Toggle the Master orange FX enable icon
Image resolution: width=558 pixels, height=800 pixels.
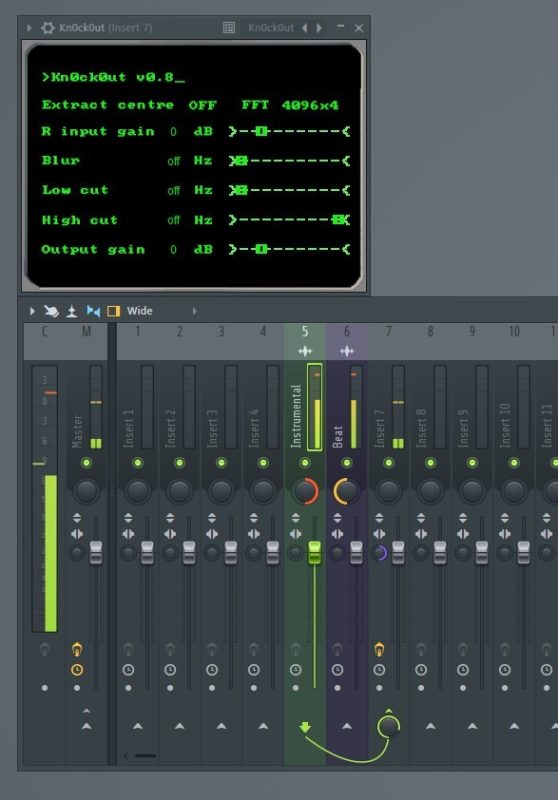pyautogui.click(x=77, y=649)
